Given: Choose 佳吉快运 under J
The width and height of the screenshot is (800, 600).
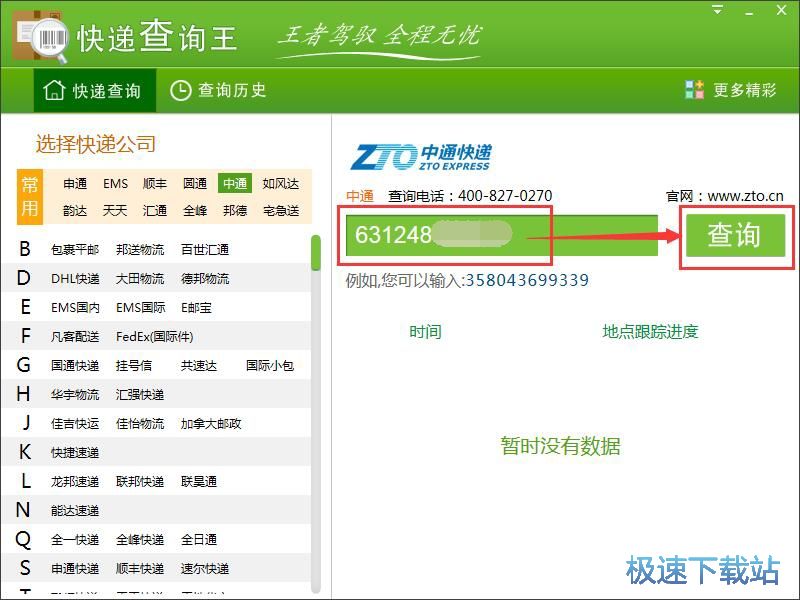Looking at the screenshot, I should tap(75, 424).
